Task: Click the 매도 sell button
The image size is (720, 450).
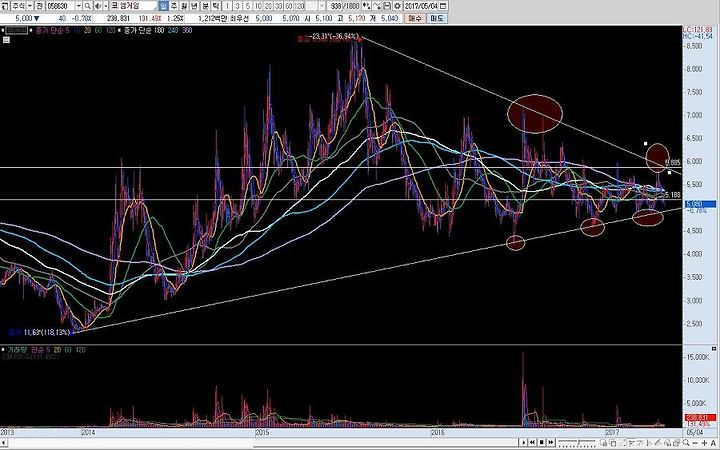Action: 437,18
